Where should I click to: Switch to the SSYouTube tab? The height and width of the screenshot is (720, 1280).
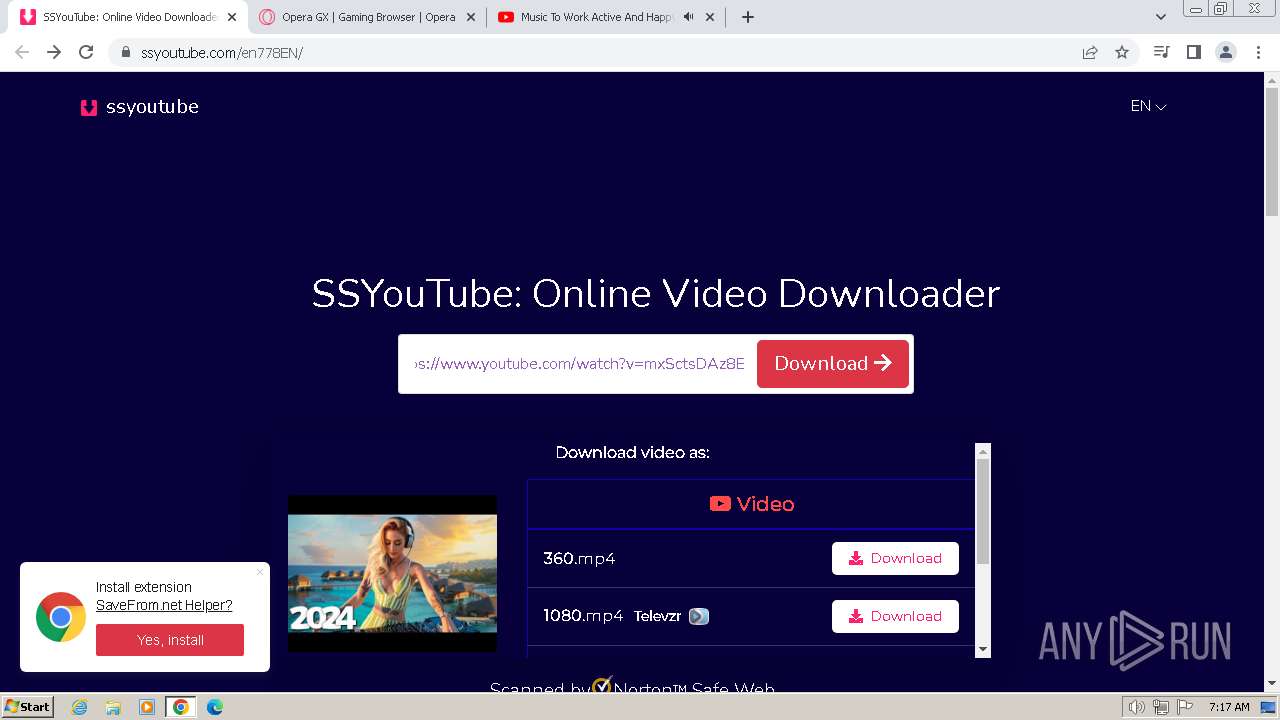coord(127,17)
